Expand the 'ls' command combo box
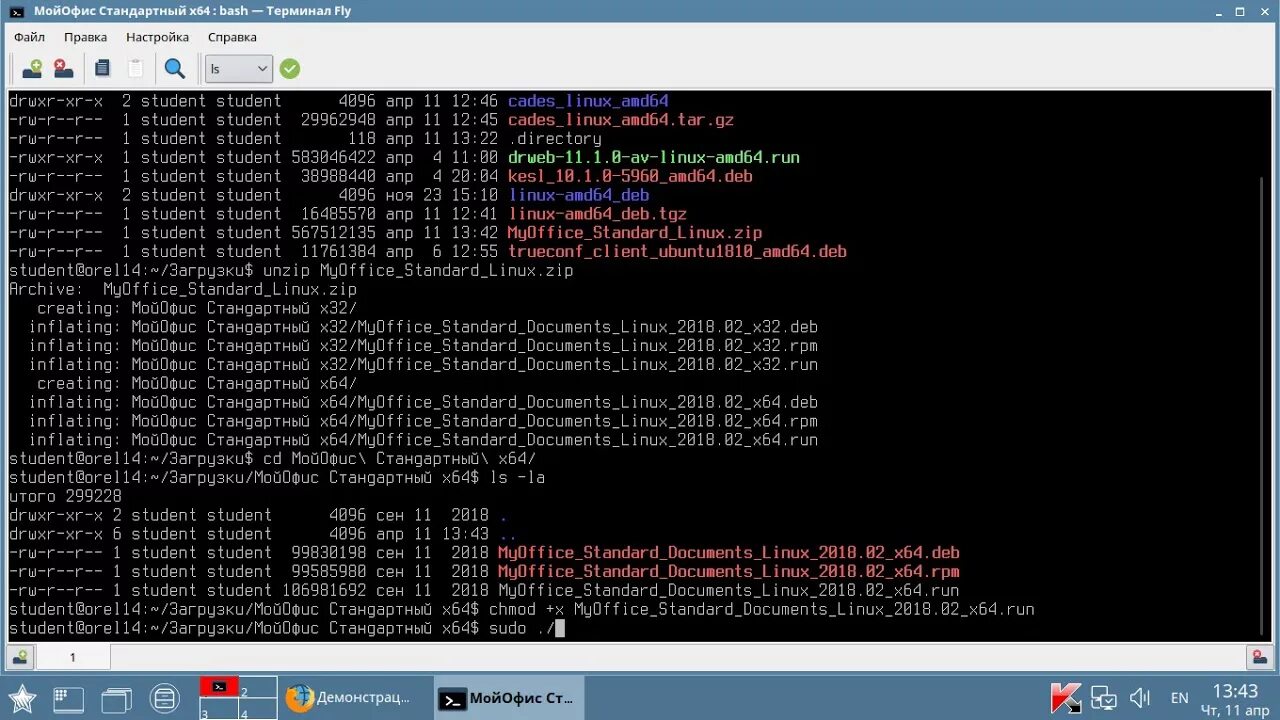 (239, 68)
